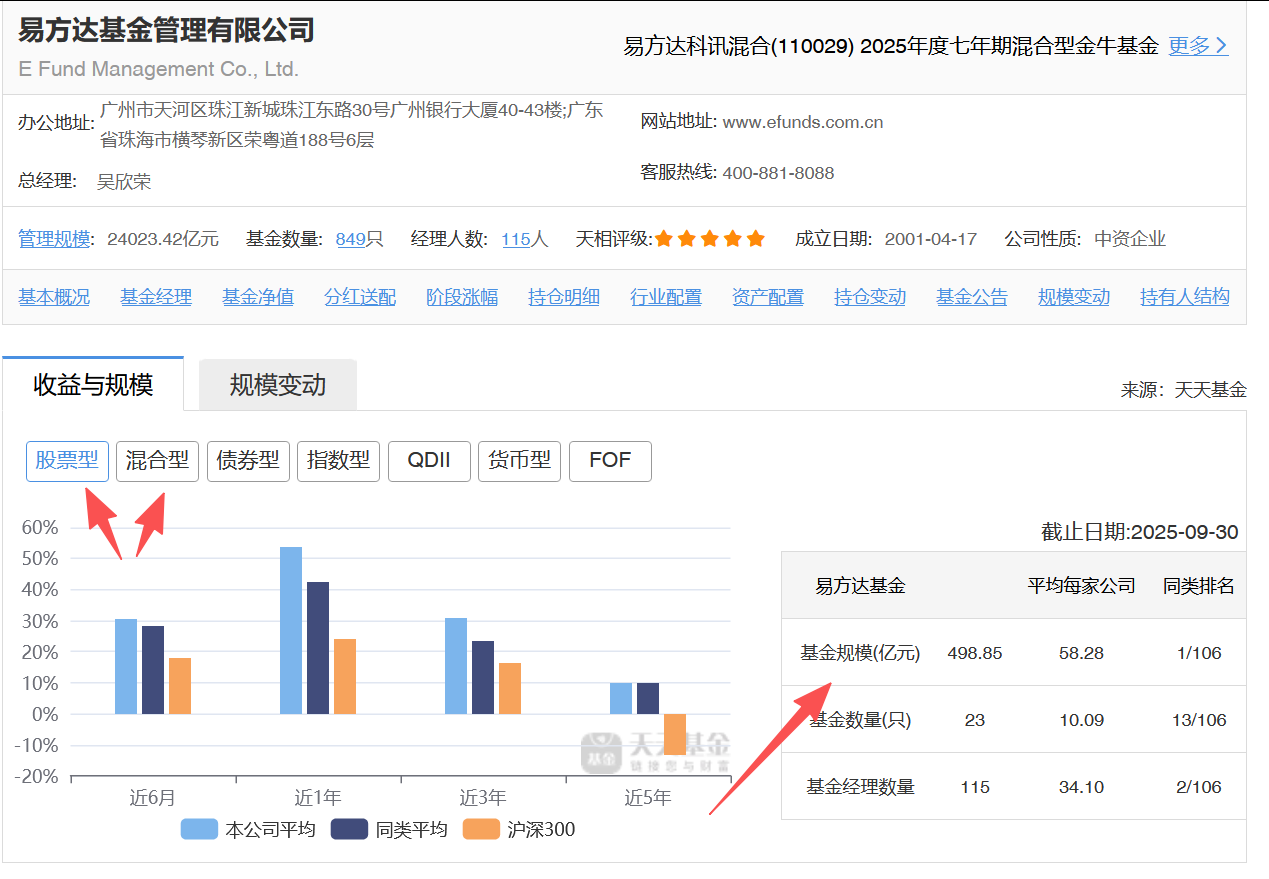Screen dimensions: 1269x879
Task: Click the 近5年 orange 沪深300 bar
Action: coord(675,734)
